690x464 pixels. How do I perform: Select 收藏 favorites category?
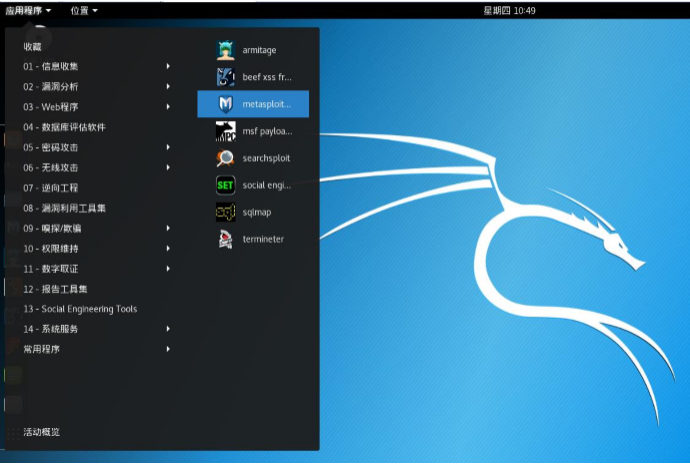pos(32,47)
